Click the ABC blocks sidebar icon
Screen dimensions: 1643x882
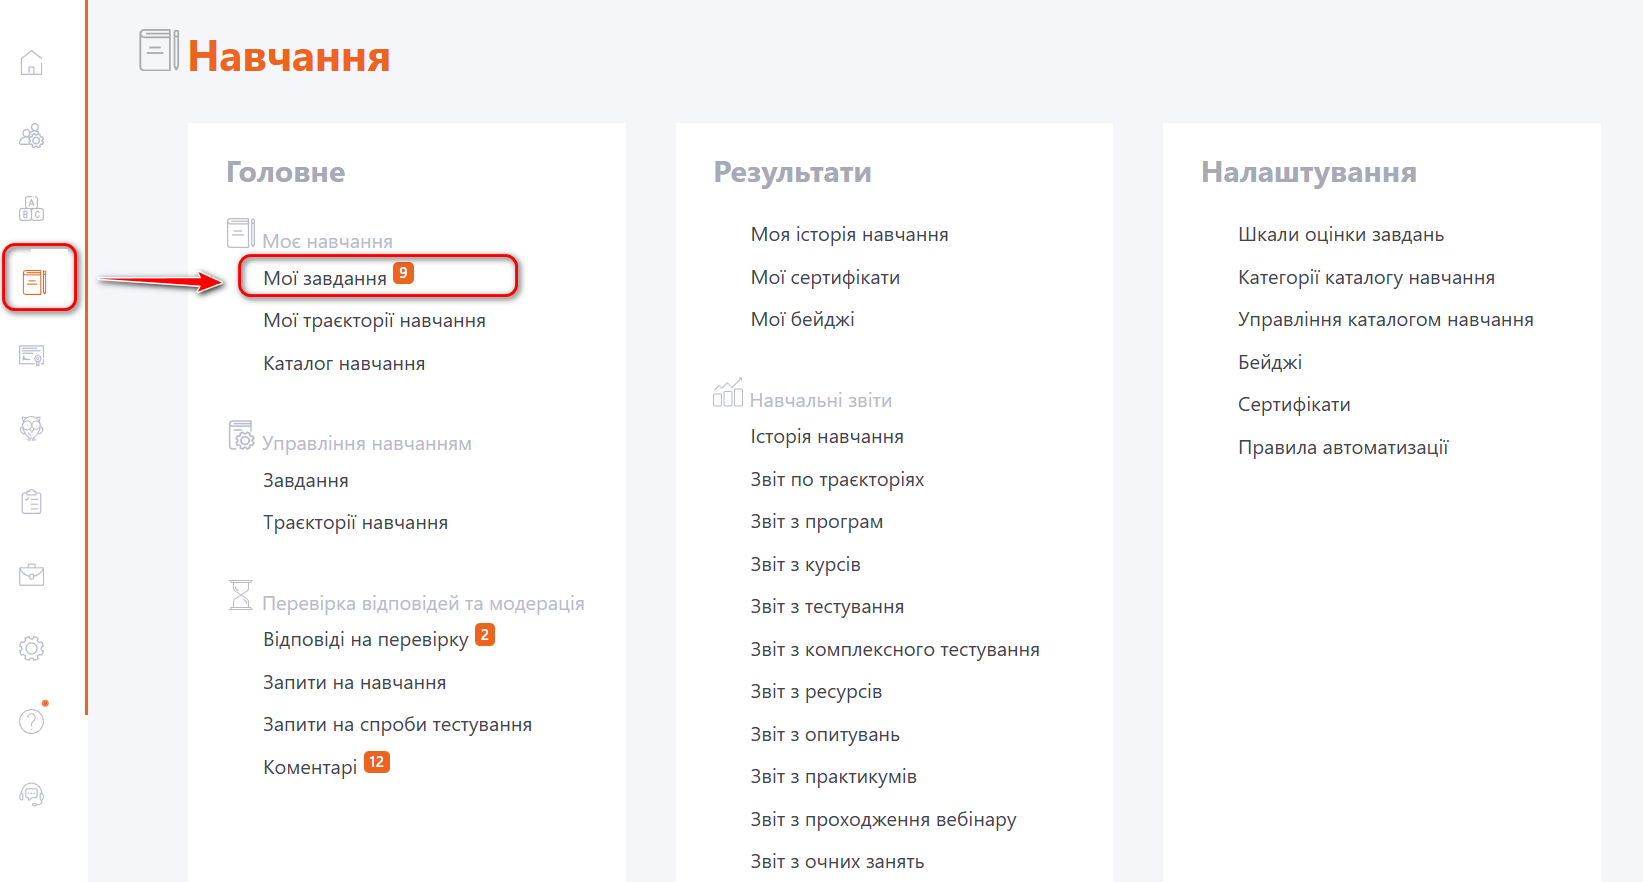(32, 209)
